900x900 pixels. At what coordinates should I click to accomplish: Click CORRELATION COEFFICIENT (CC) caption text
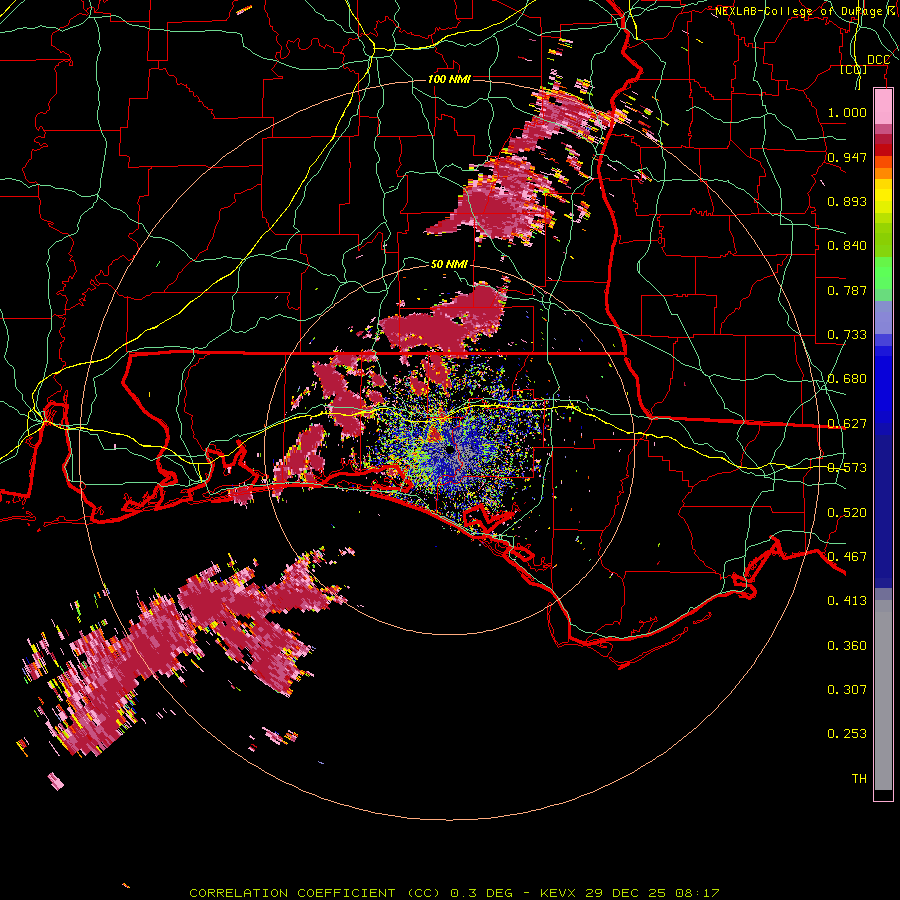pos(315,893)
